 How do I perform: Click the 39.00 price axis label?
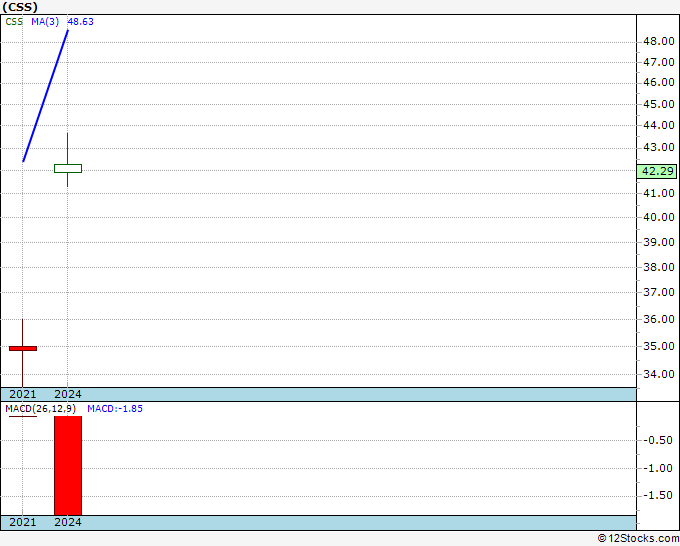[x=659, y=242]
